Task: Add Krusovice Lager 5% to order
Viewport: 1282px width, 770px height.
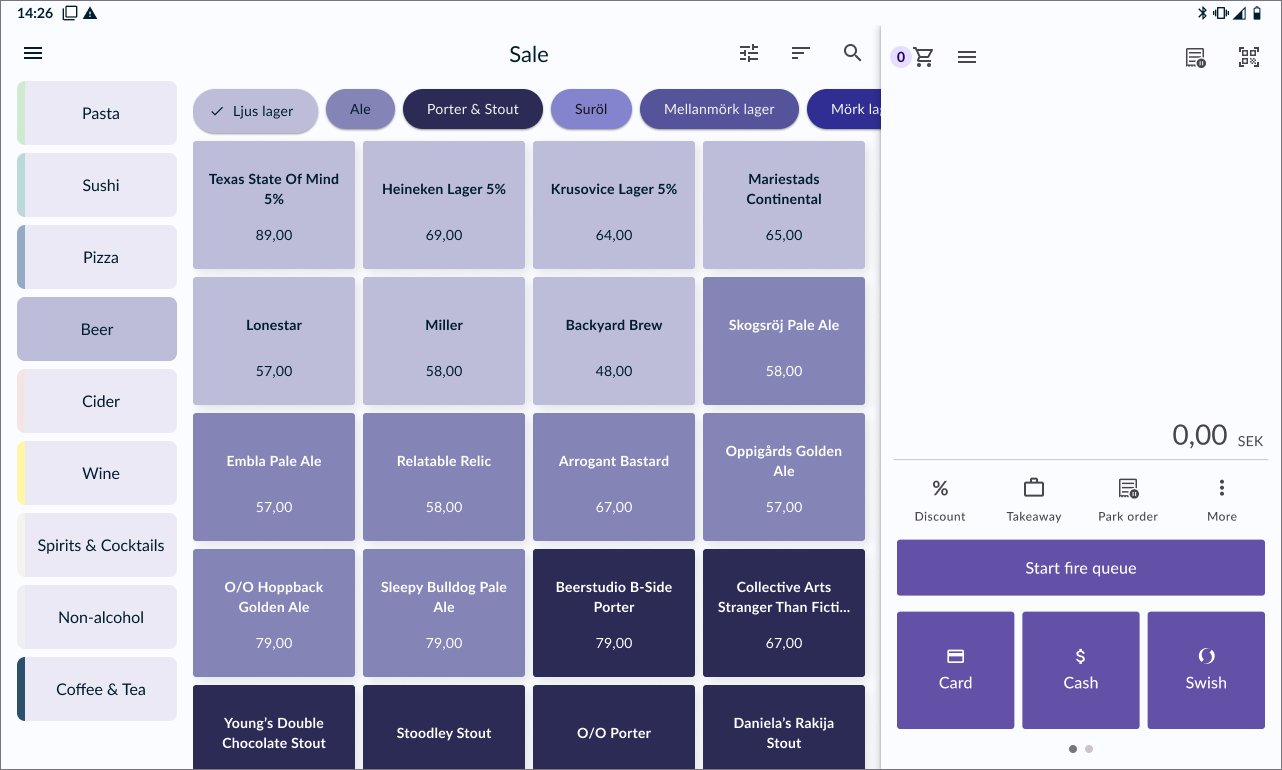Action: (x=614, y=205)
